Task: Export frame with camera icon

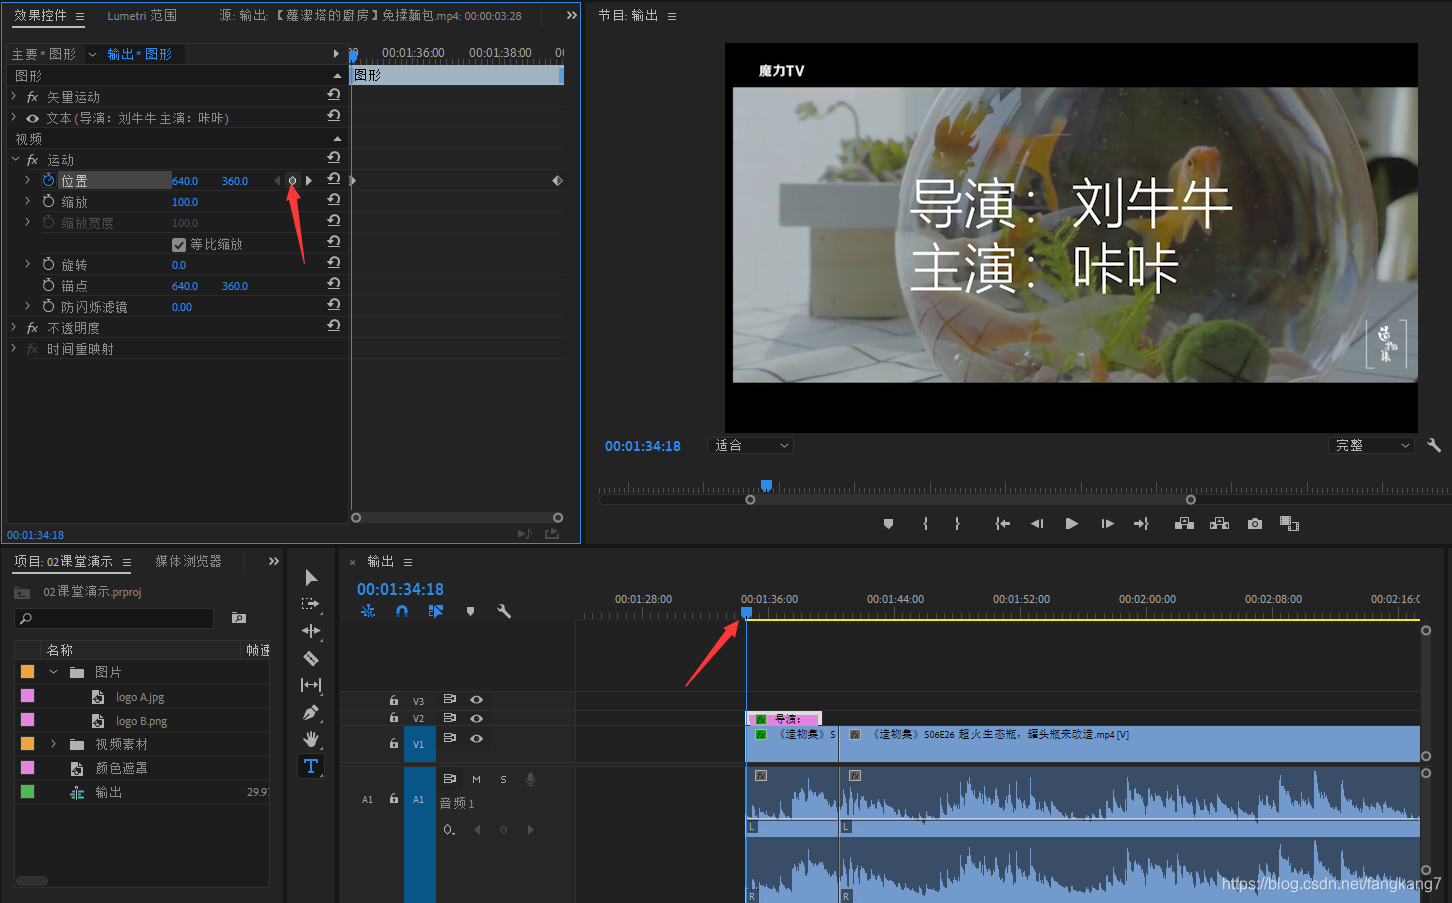Action: 1255,523
